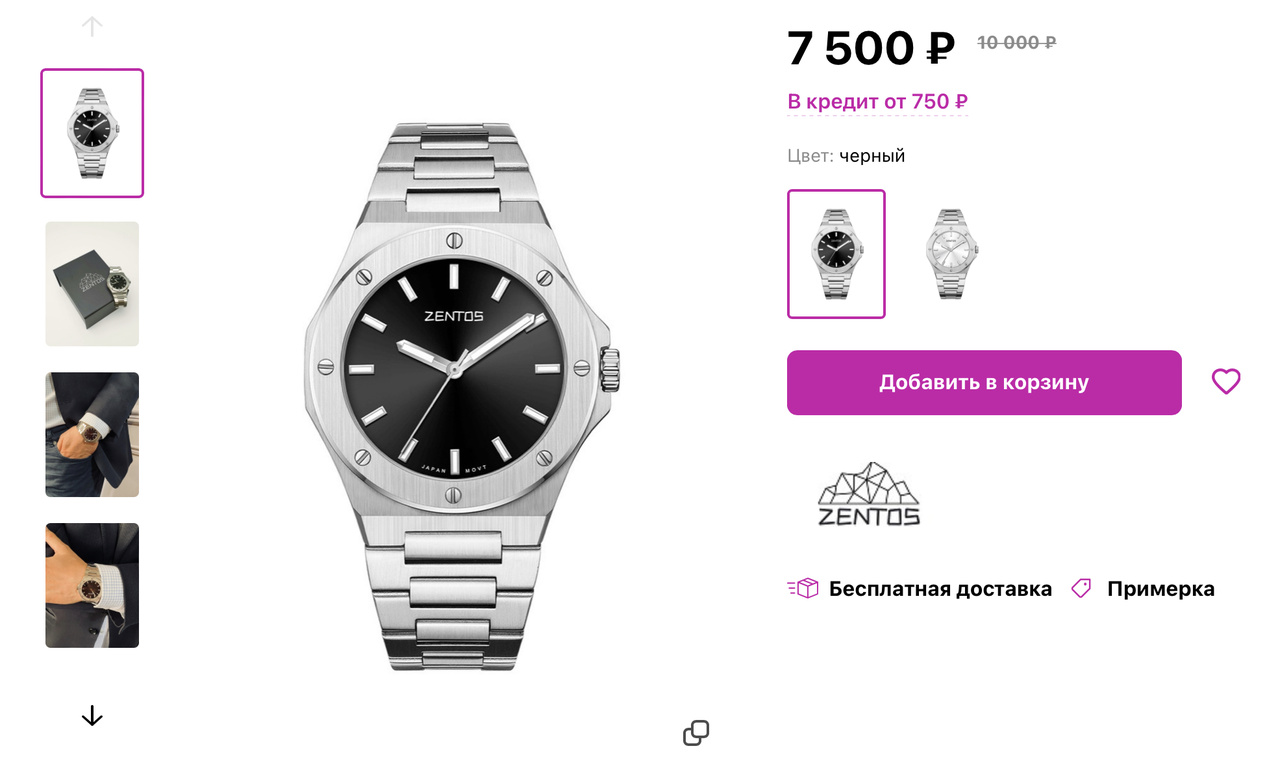This screenshot has height=770, width=1280.
Task: Select the silver-white watch color option
Action: point(951,254)
